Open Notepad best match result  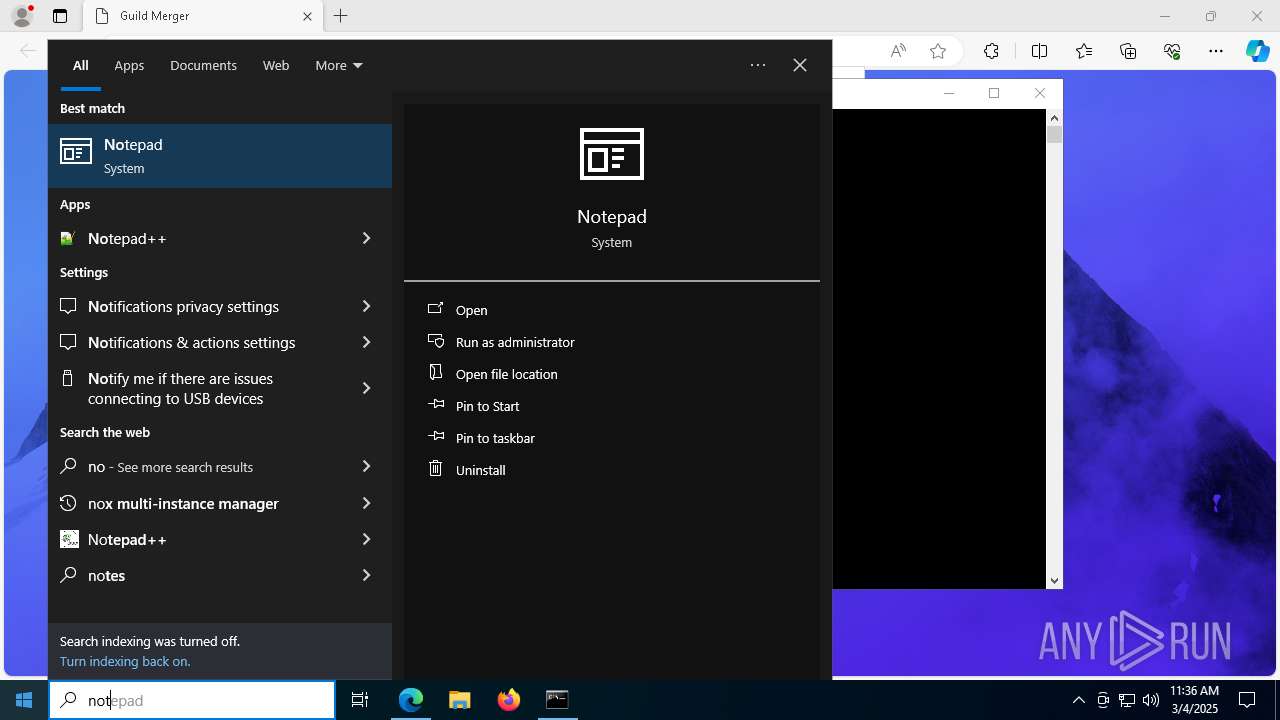point(220,156)
